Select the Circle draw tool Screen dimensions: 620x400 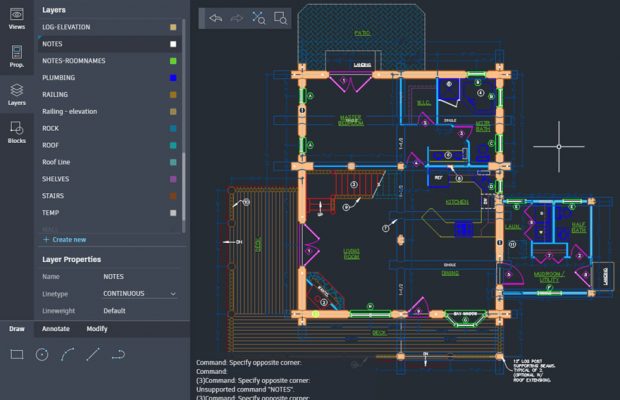point(42,354)
